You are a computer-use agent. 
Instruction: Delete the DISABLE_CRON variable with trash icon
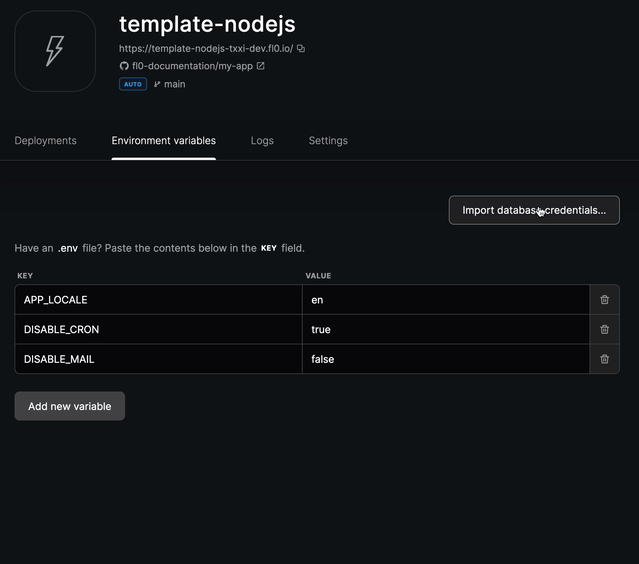(604, 329)
